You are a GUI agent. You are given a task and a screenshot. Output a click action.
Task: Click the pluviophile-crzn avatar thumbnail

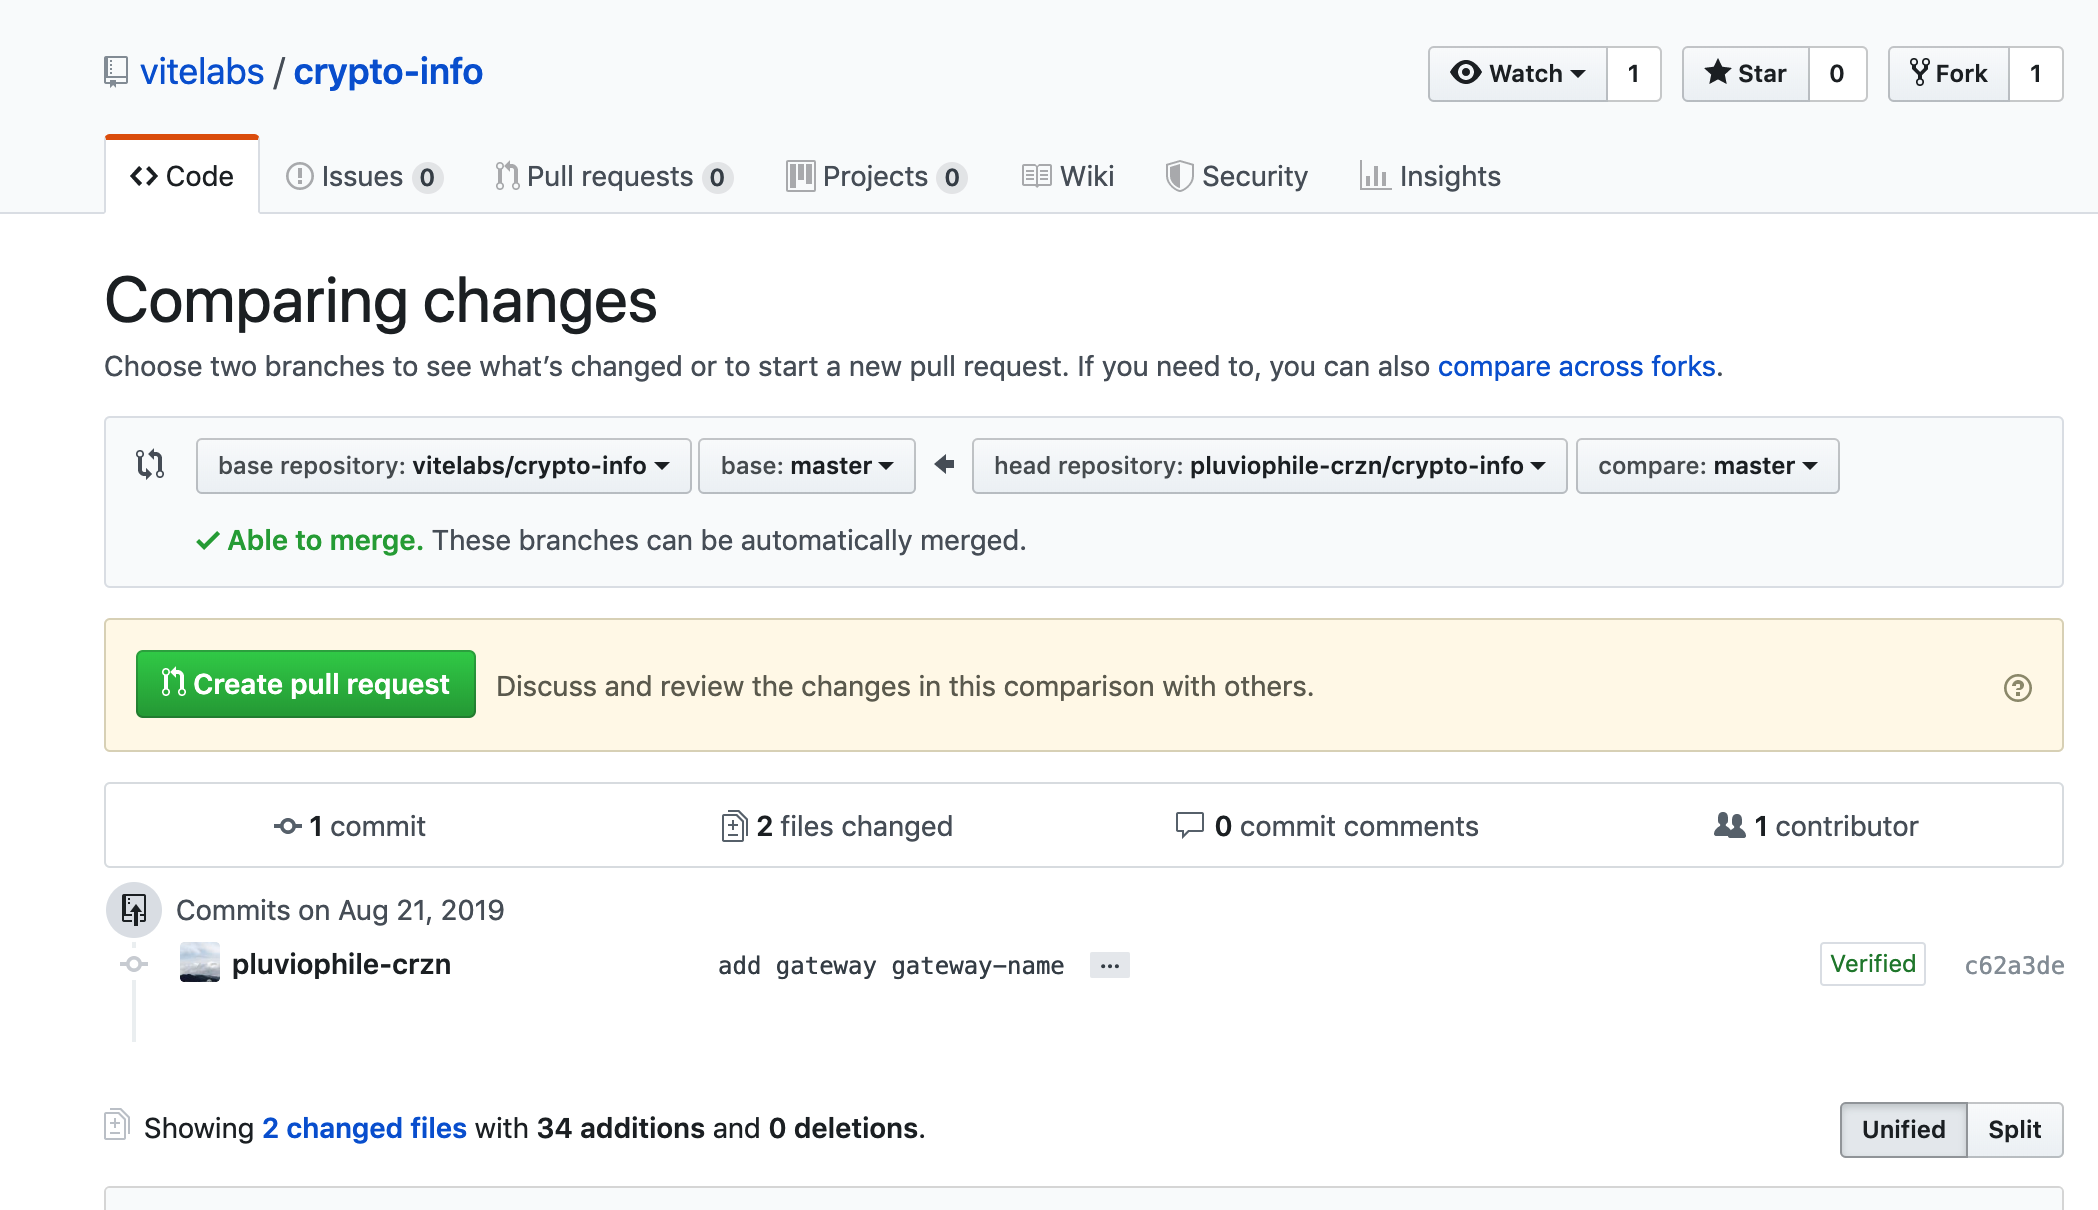[x=200, y=963]
